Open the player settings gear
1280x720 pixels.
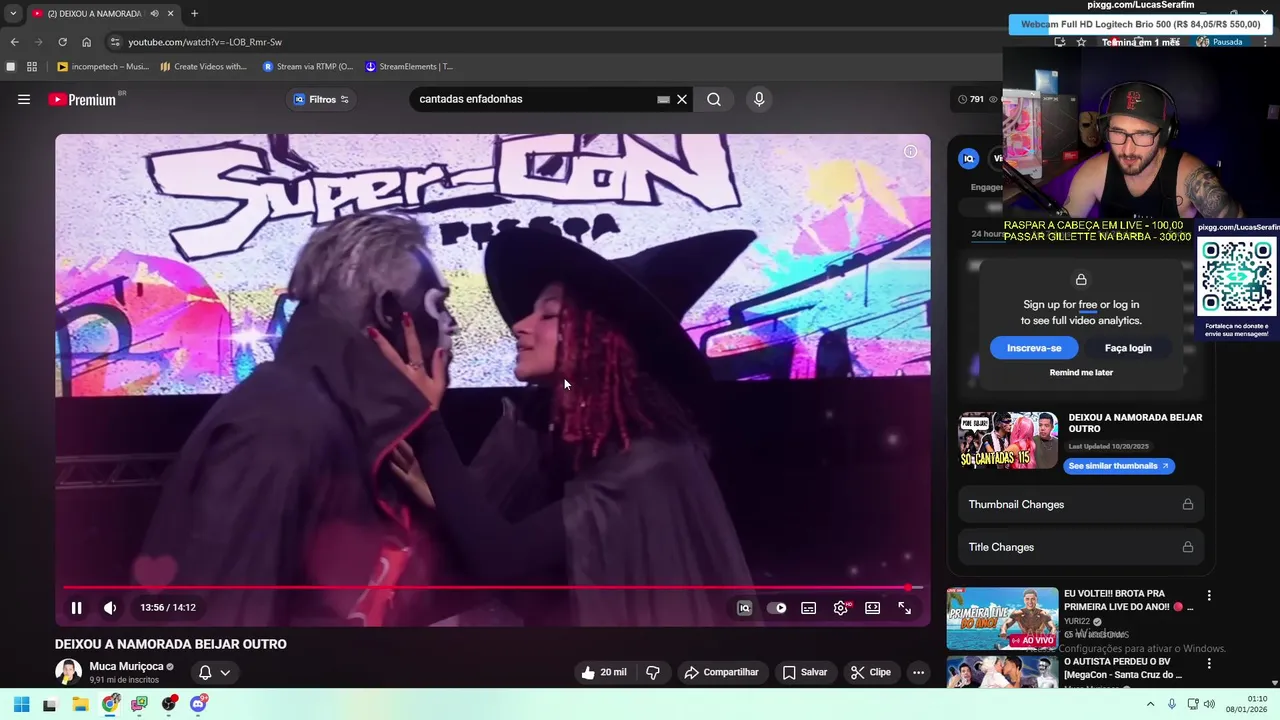pos(841,607)
